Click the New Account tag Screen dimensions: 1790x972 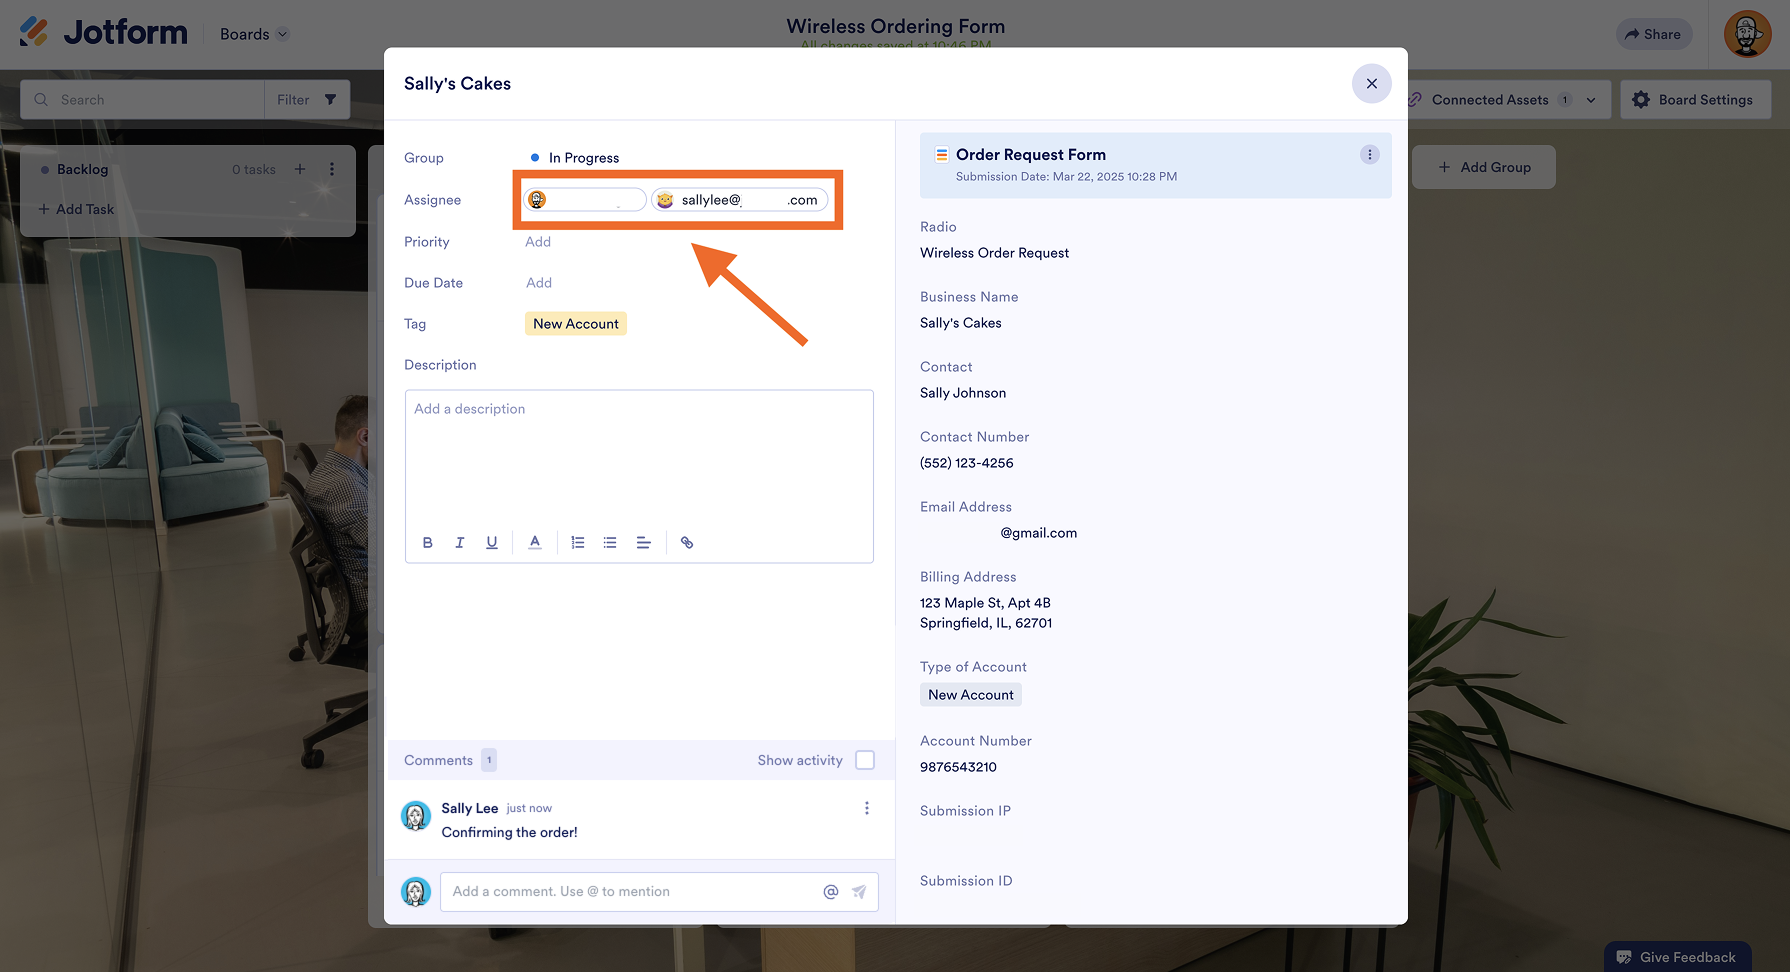click(x=576, y=324)
